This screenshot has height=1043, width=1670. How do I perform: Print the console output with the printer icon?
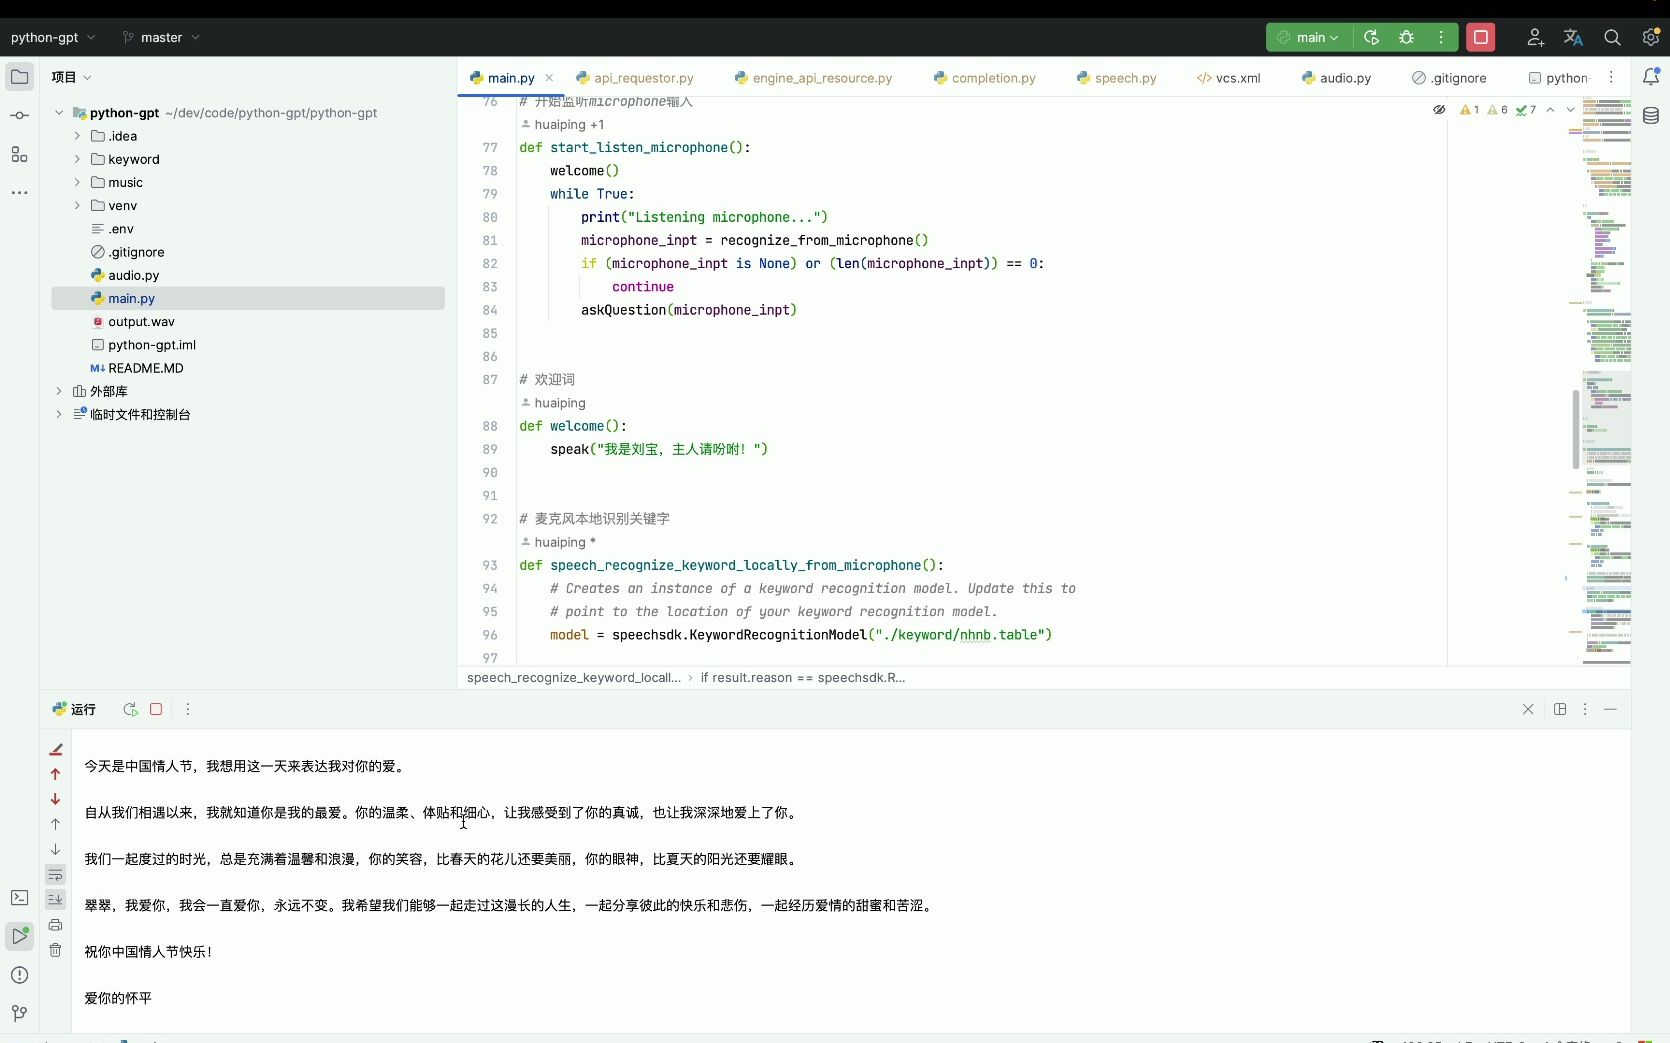tap(55, 925)
